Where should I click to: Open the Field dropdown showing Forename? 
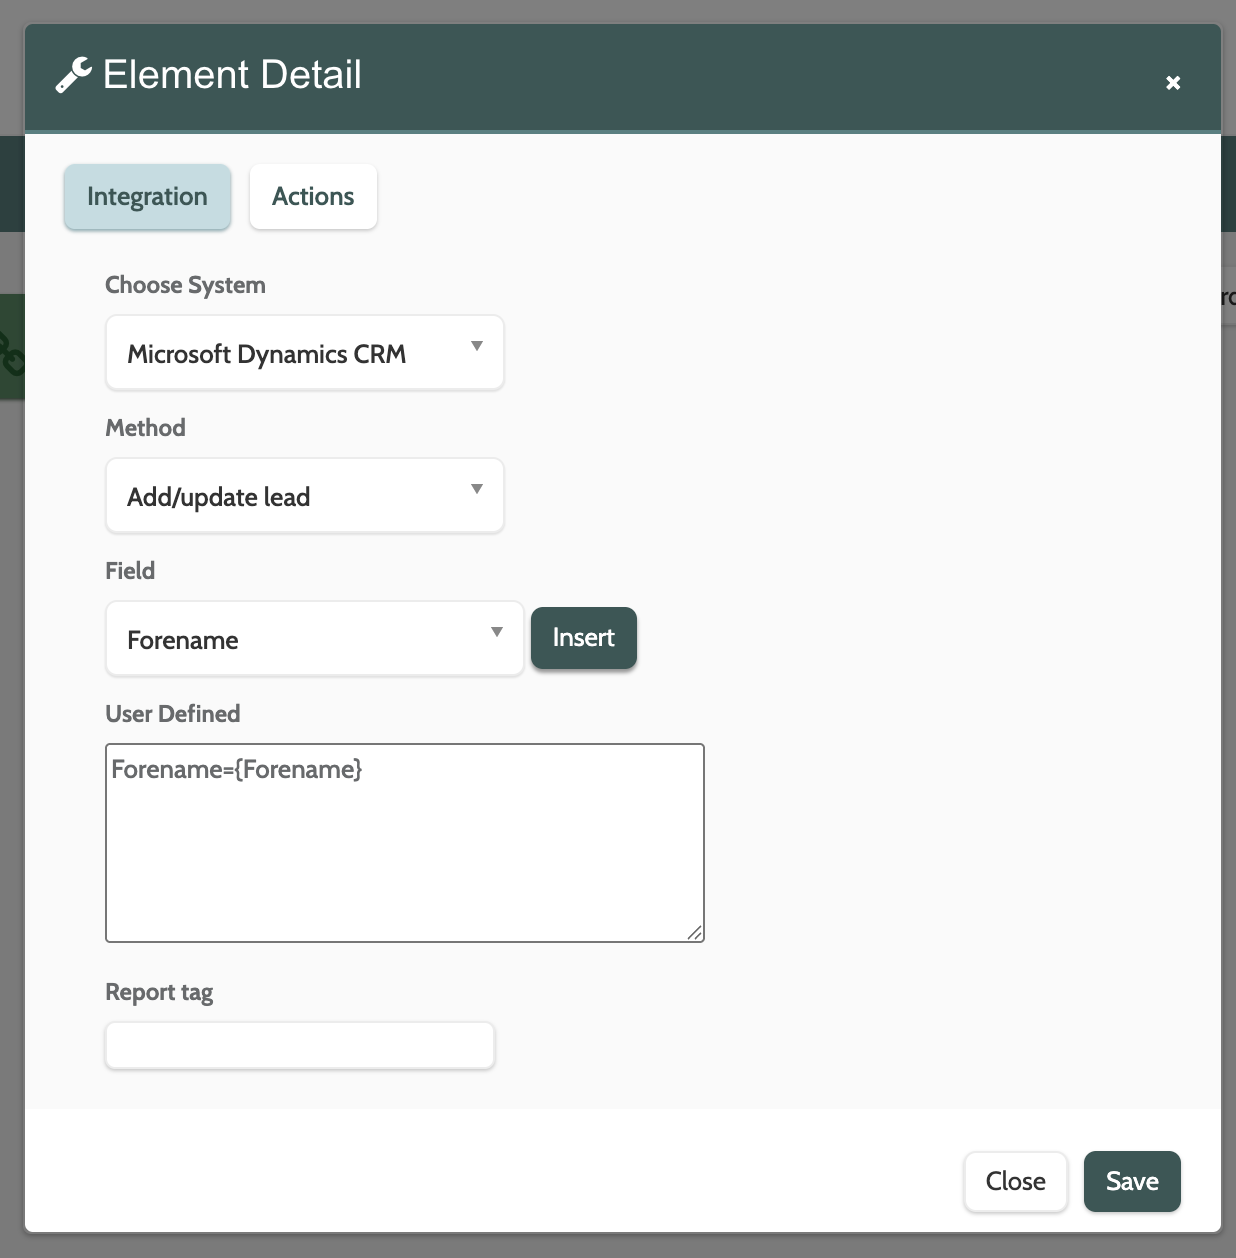(x=314, y=639)
